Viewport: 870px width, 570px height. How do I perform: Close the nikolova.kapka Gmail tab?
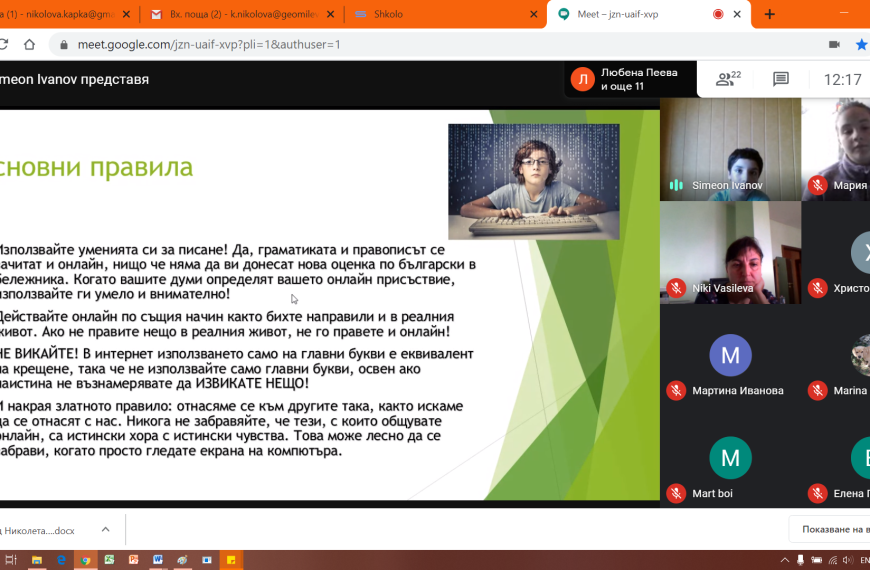pyautogui.click(x=127, y=14)
